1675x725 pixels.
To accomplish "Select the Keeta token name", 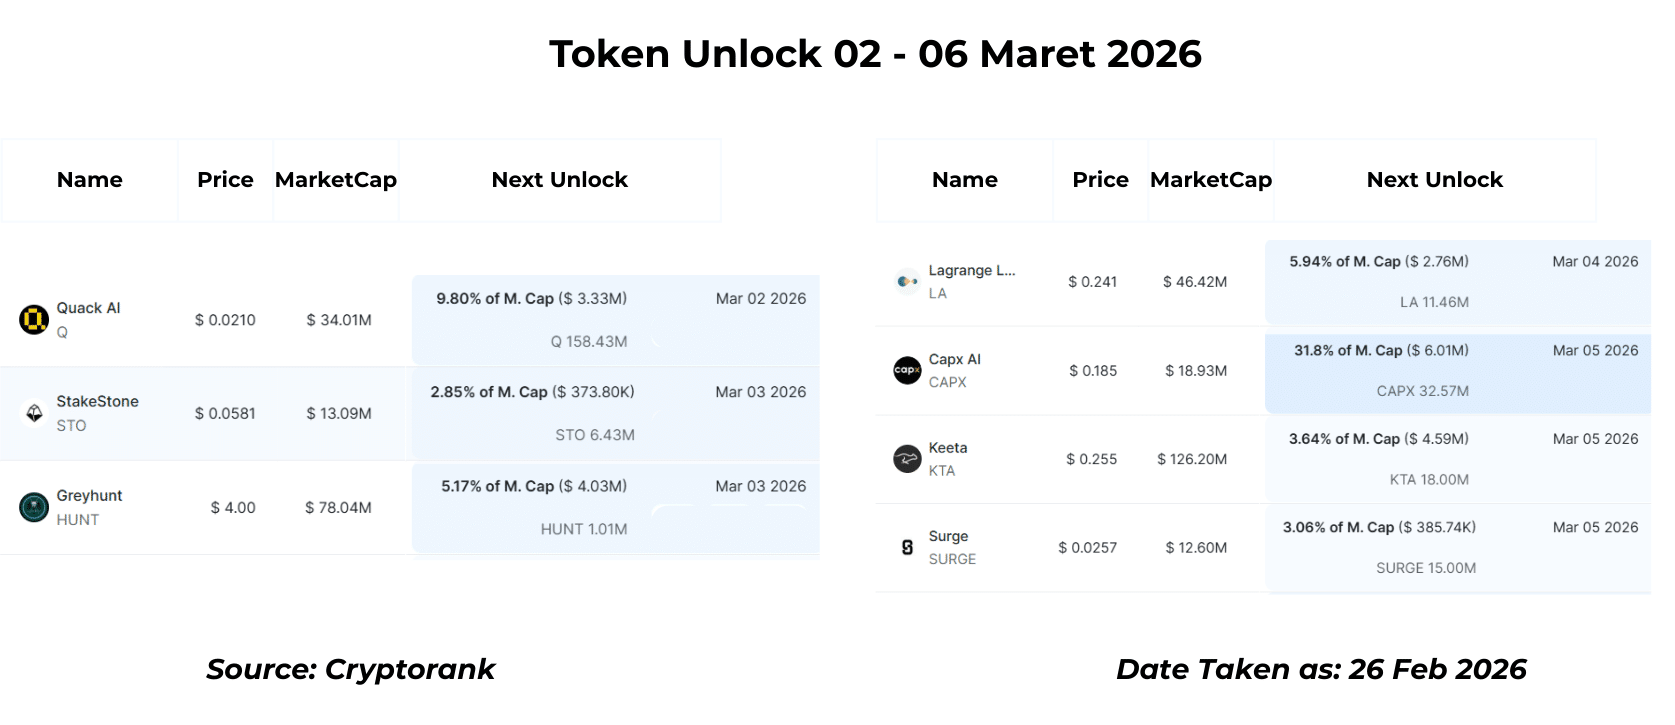I will [x=947, y=448].
